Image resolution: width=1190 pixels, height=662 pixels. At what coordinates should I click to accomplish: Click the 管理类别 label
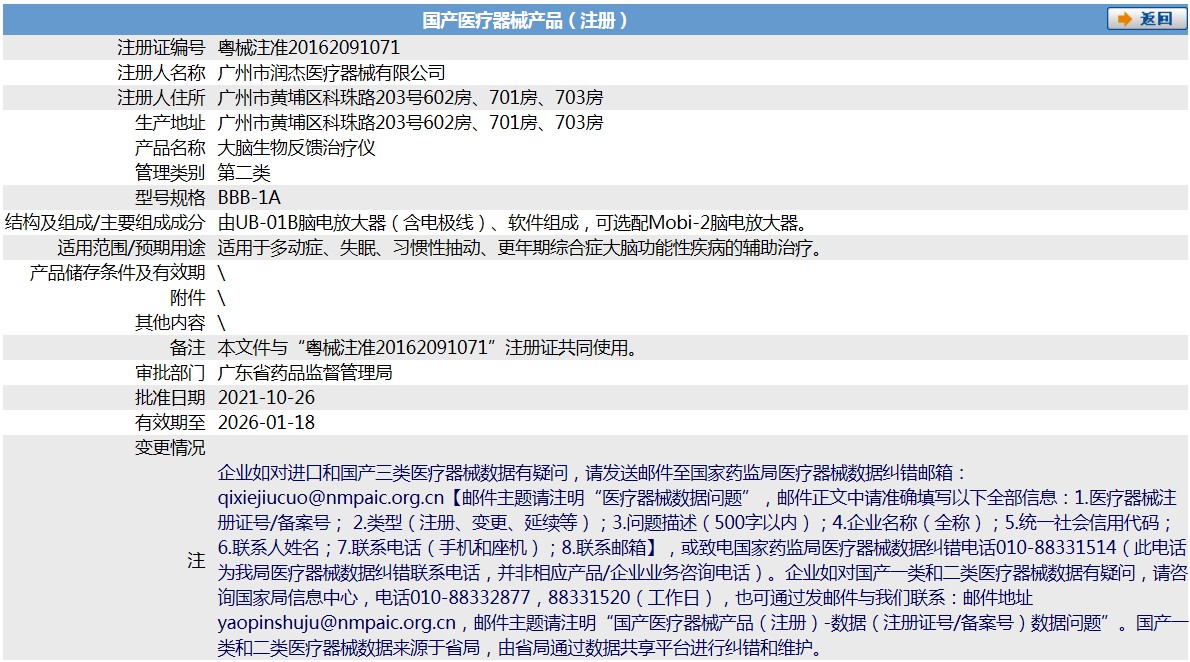[x=170, y=172]
